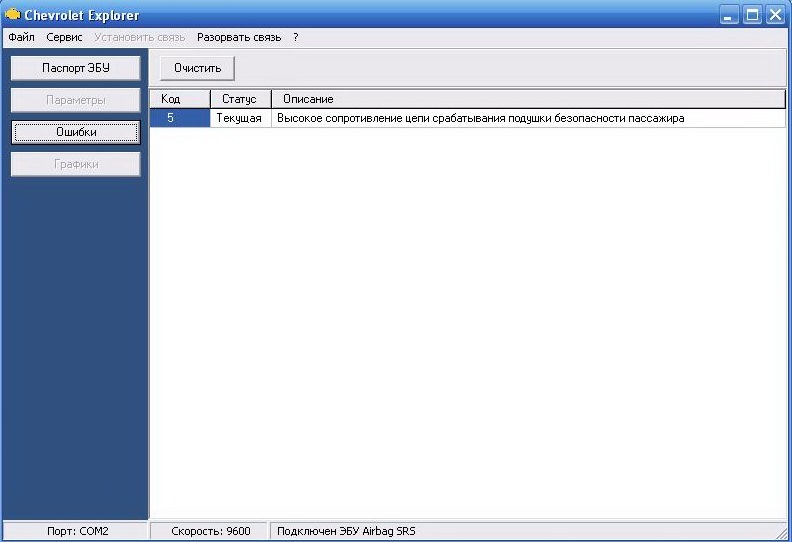The width and height of the screenshot is (792, 542).
Task: Open the Сервис menu
Action: [64, 37]
